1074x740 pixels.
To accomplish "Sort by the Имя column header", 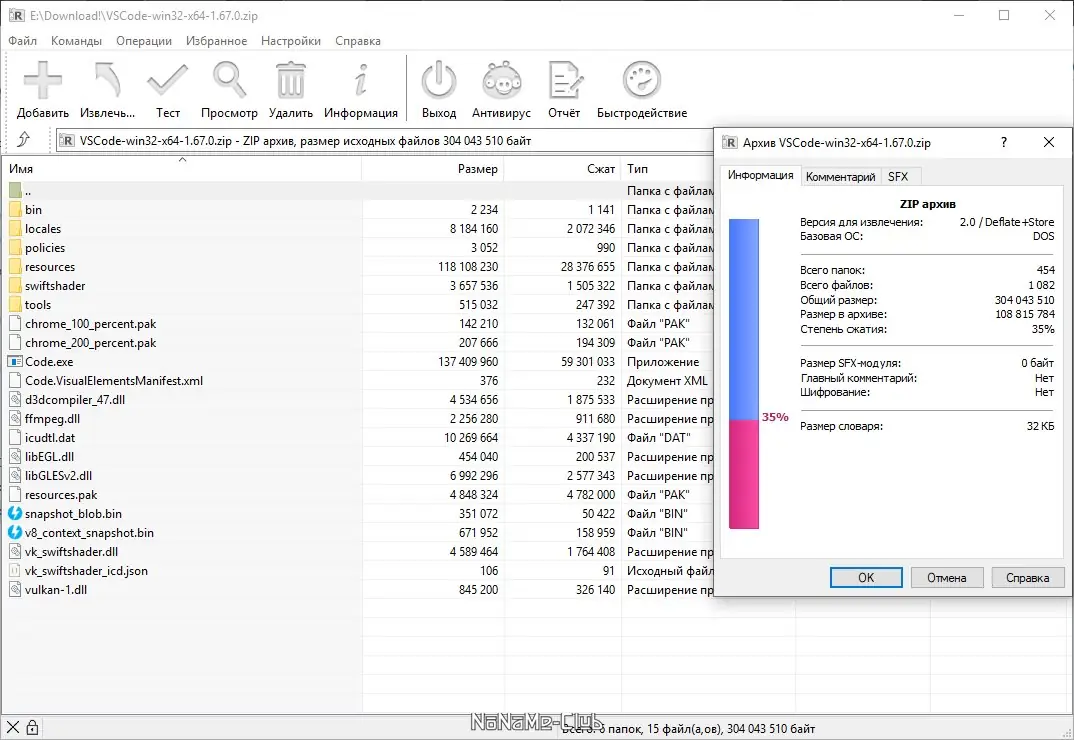I will pos(182,169).
